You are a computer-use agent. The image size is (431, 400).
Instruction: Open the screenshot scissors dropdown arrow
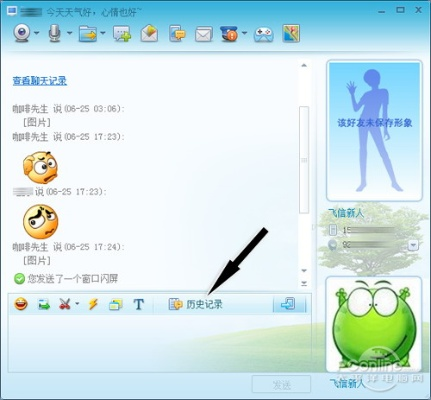[77, 304]
